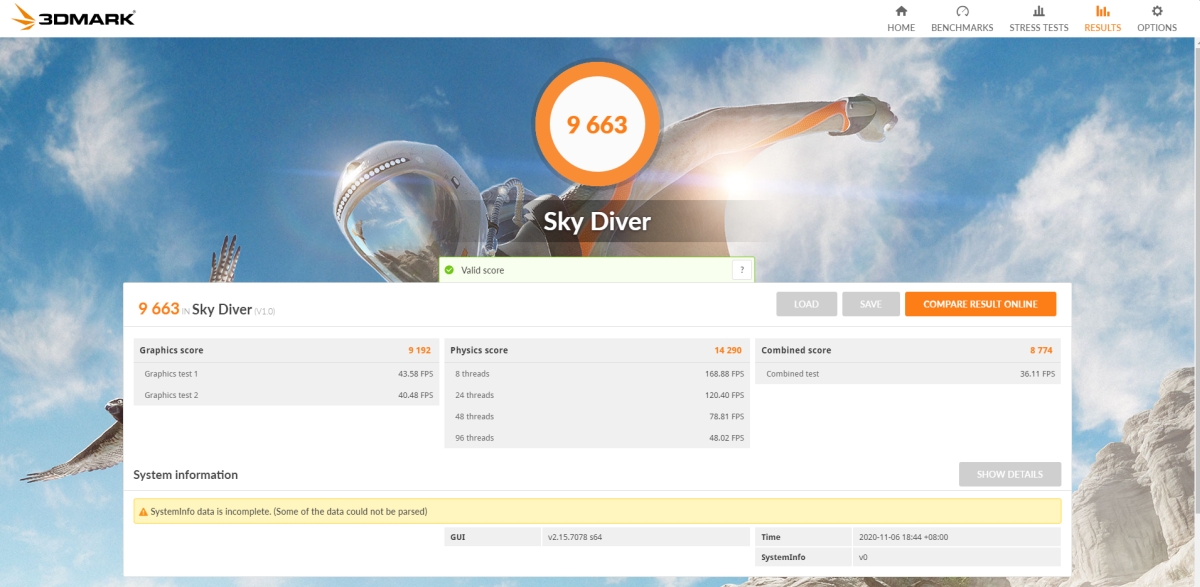Click the orange 9 663 score circle

tap(597, 125)
